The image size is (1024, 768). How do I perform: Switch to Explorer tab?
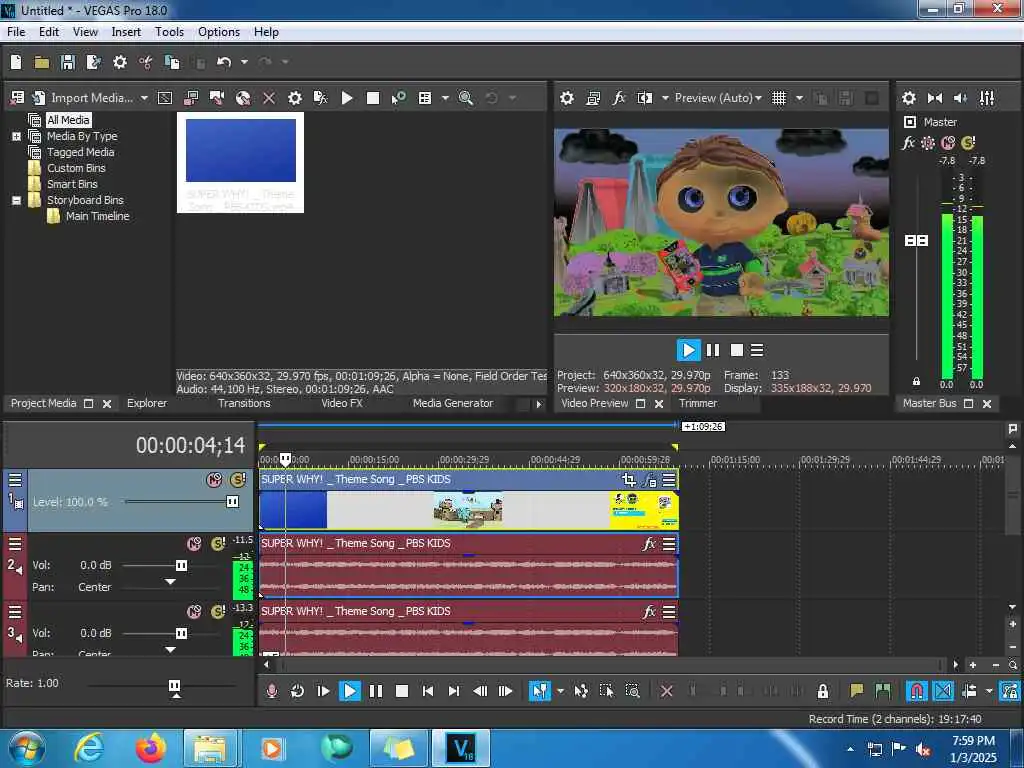tap(147, 404)
